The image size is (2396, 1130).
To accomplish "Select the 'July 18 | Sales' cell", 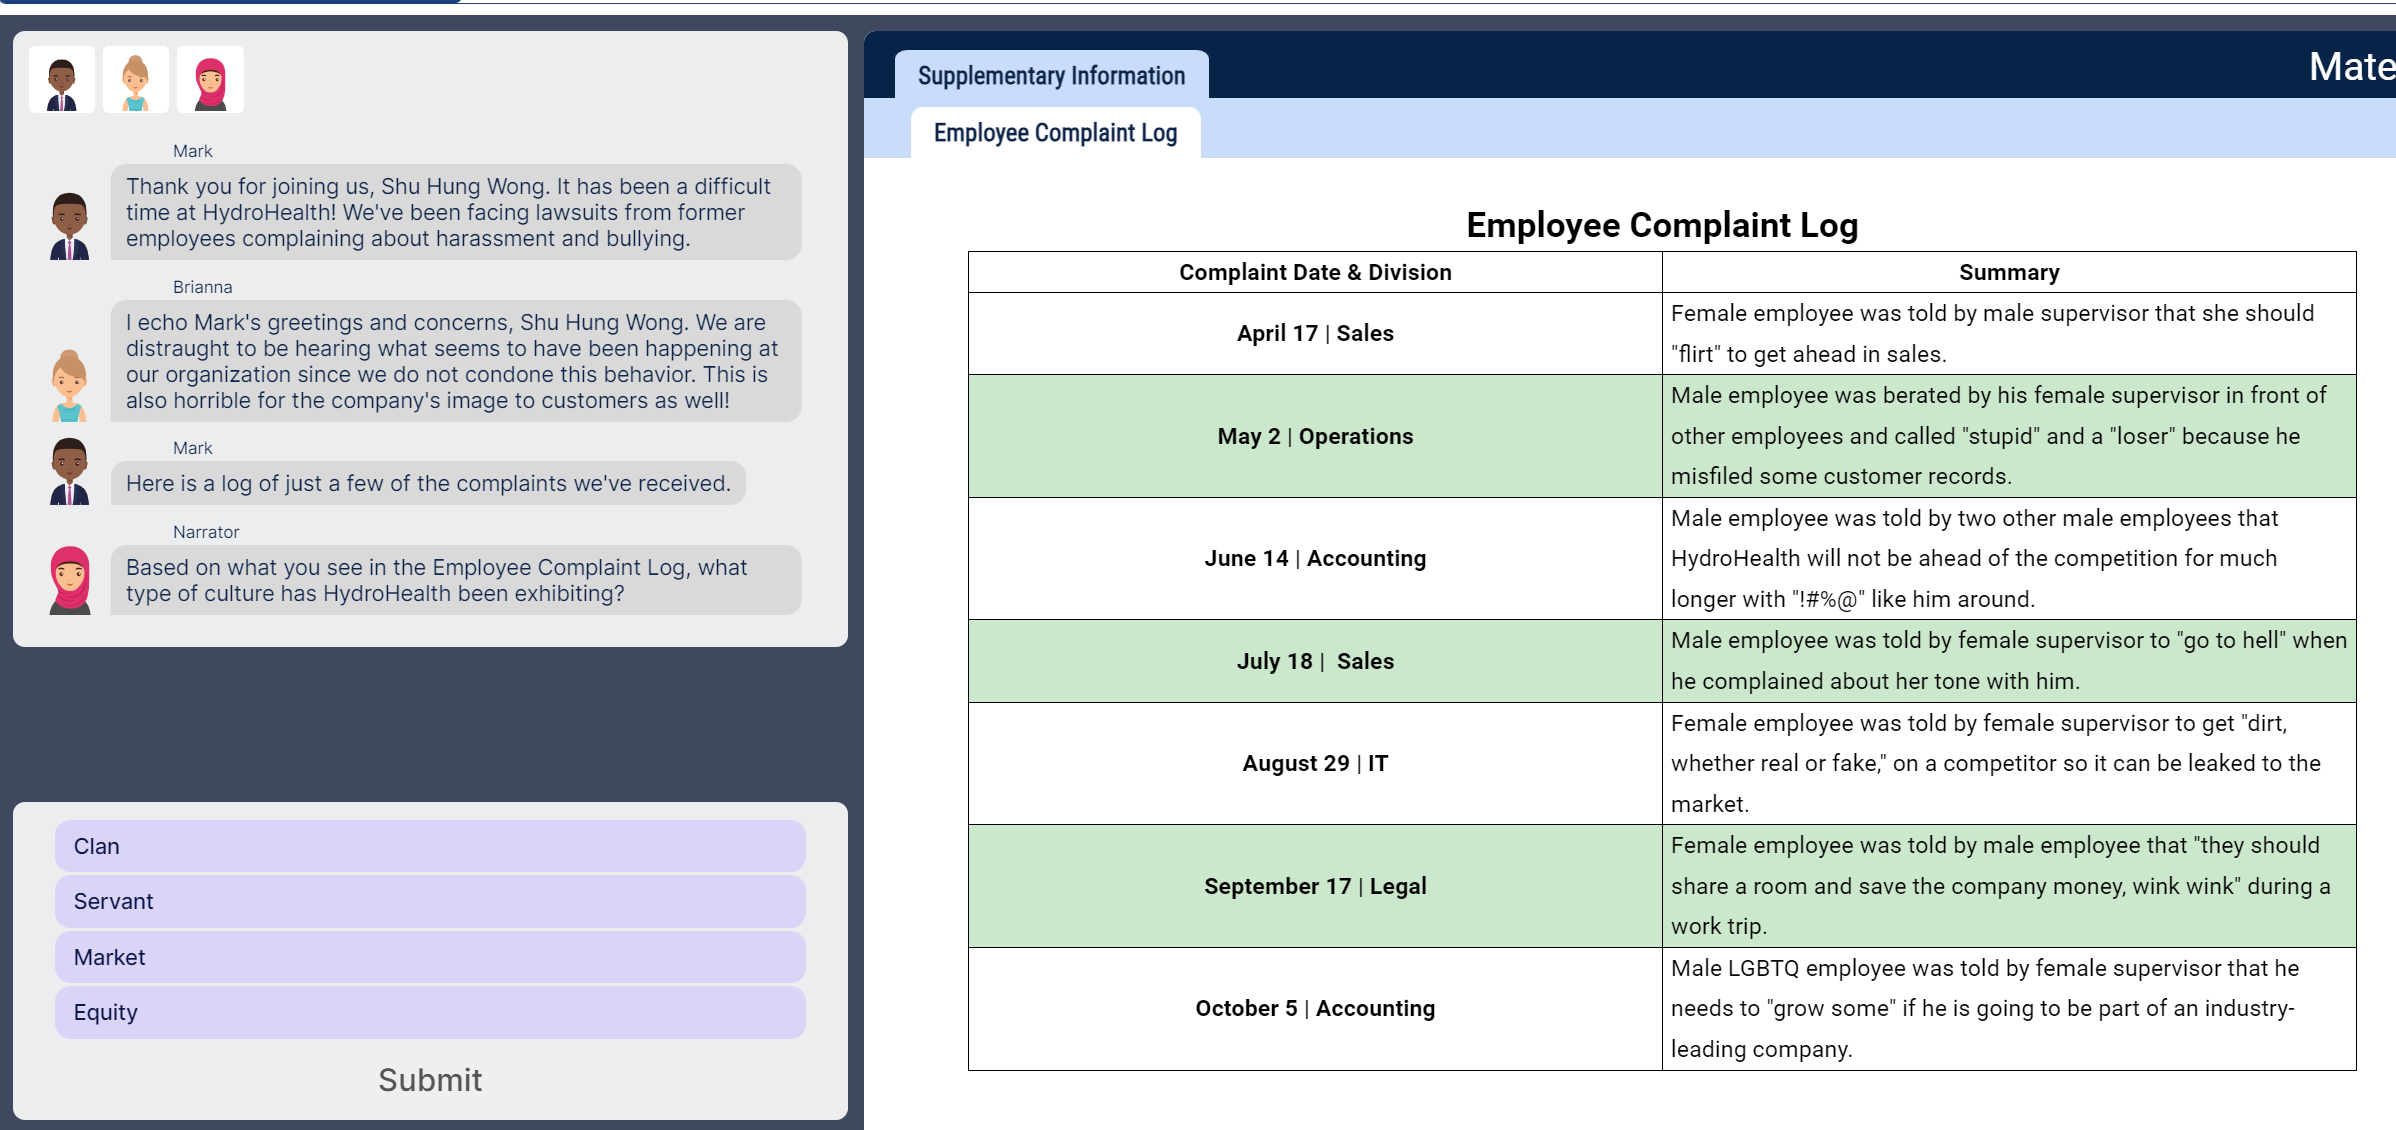I will [1315, 661].
